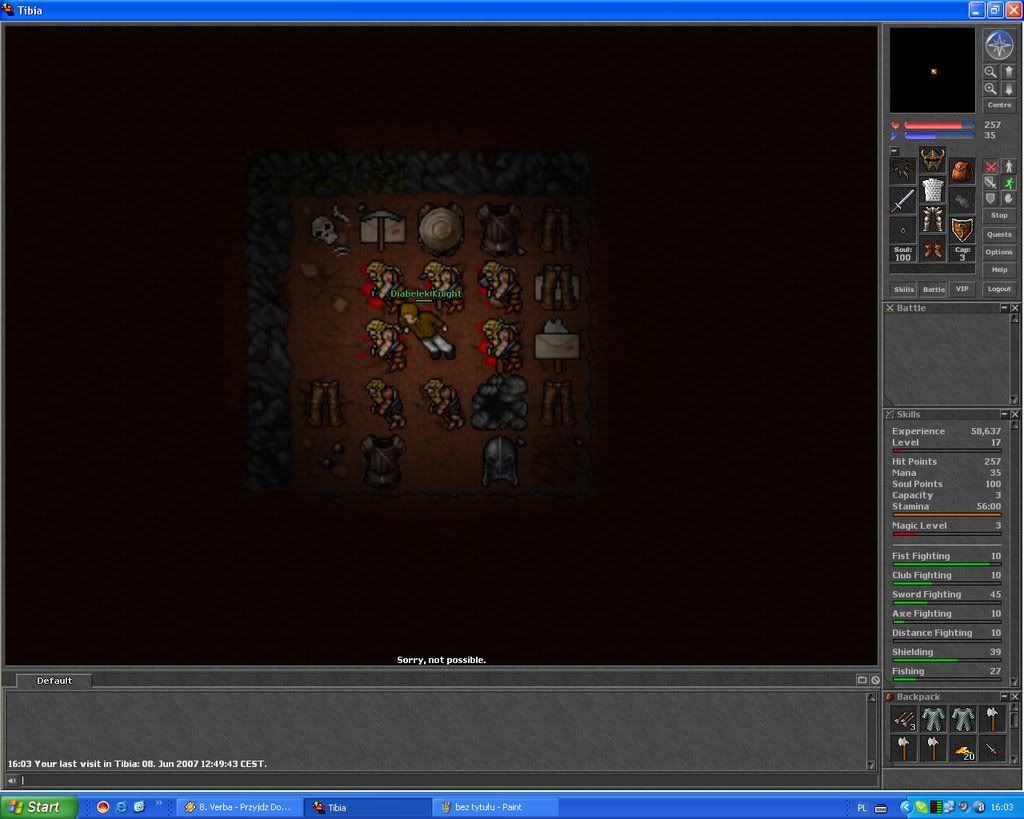
Task: Click the necklace amulet slot
Action: coord(903,171)
